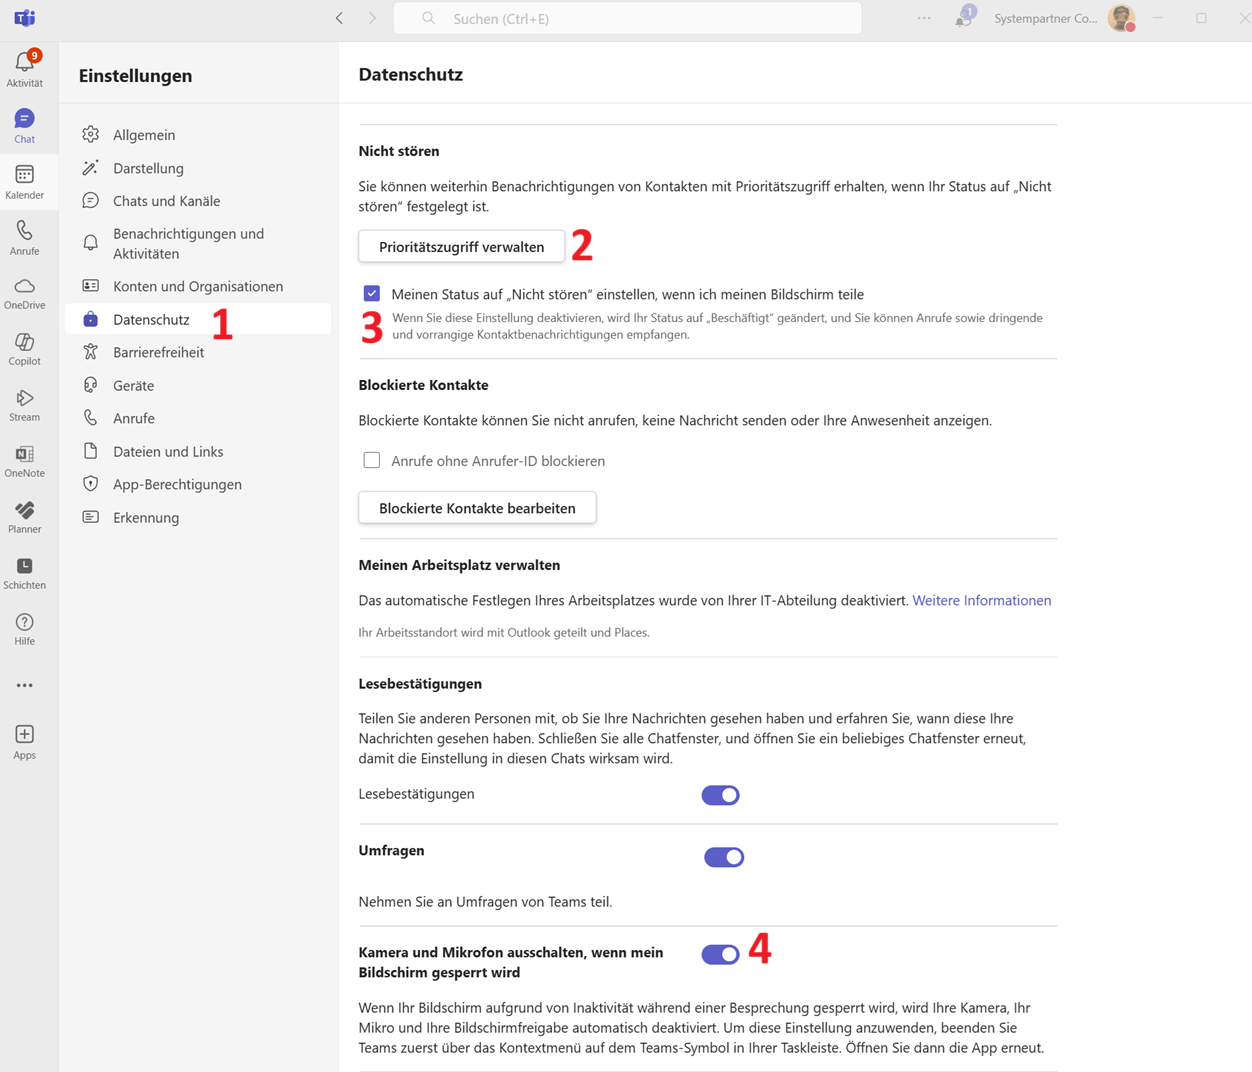Click into the Suchen search field
1252x1072 pixels.
640,18
